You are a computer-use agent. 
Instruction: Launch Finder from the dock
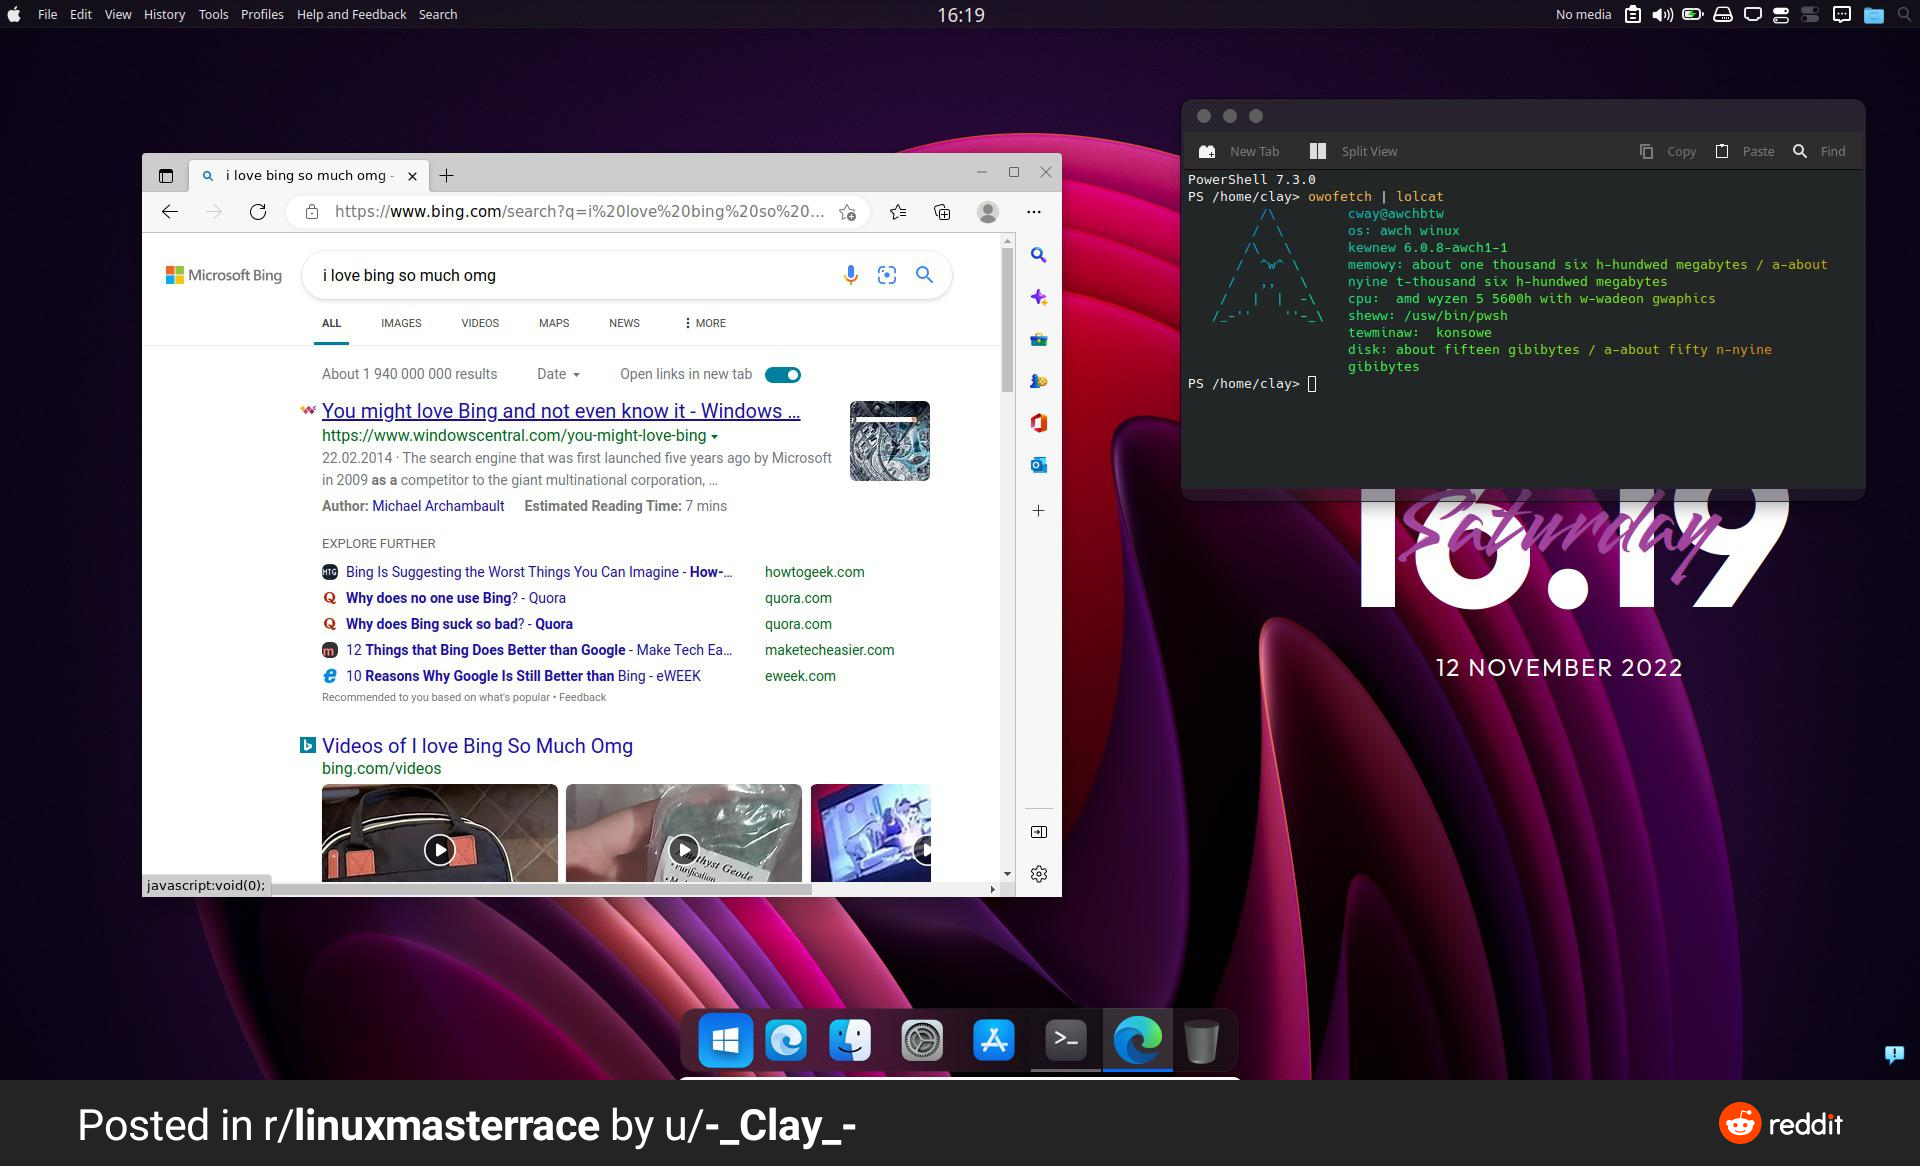click(850, 1041)
